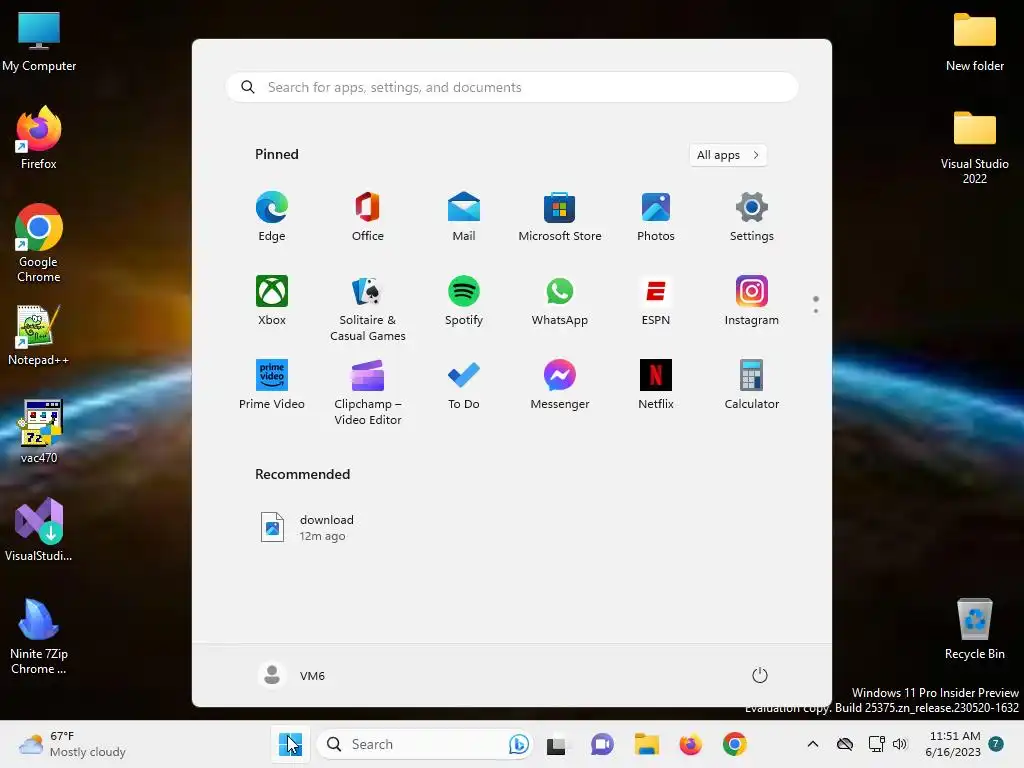Open Messenger pinned app
Screen dimensions: 1024x768
click(560, 385)
